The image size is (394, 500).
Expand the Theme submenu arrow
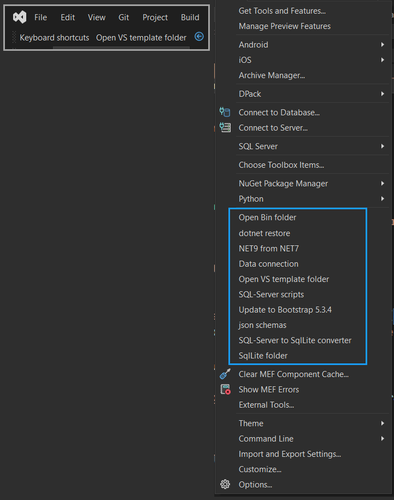pyautogui.click(x=382, y=423)
